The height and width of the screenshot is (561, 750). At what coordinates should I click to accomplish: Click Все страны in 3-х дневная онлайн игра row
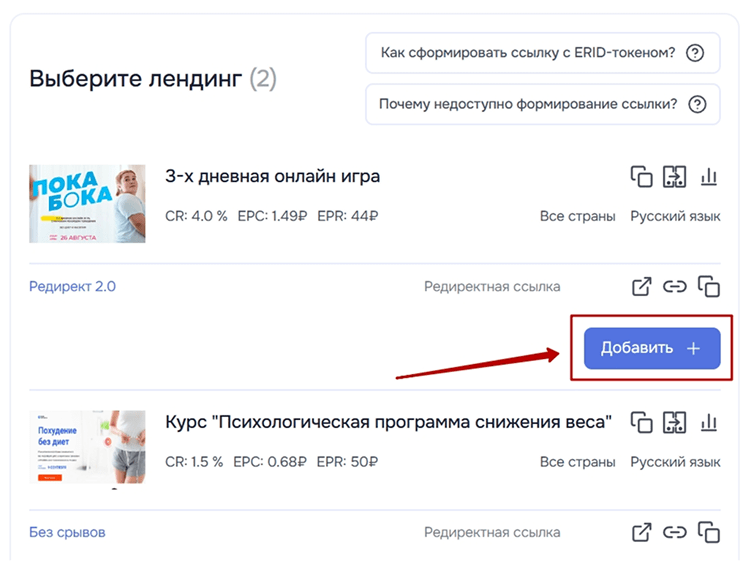(577, 216)
